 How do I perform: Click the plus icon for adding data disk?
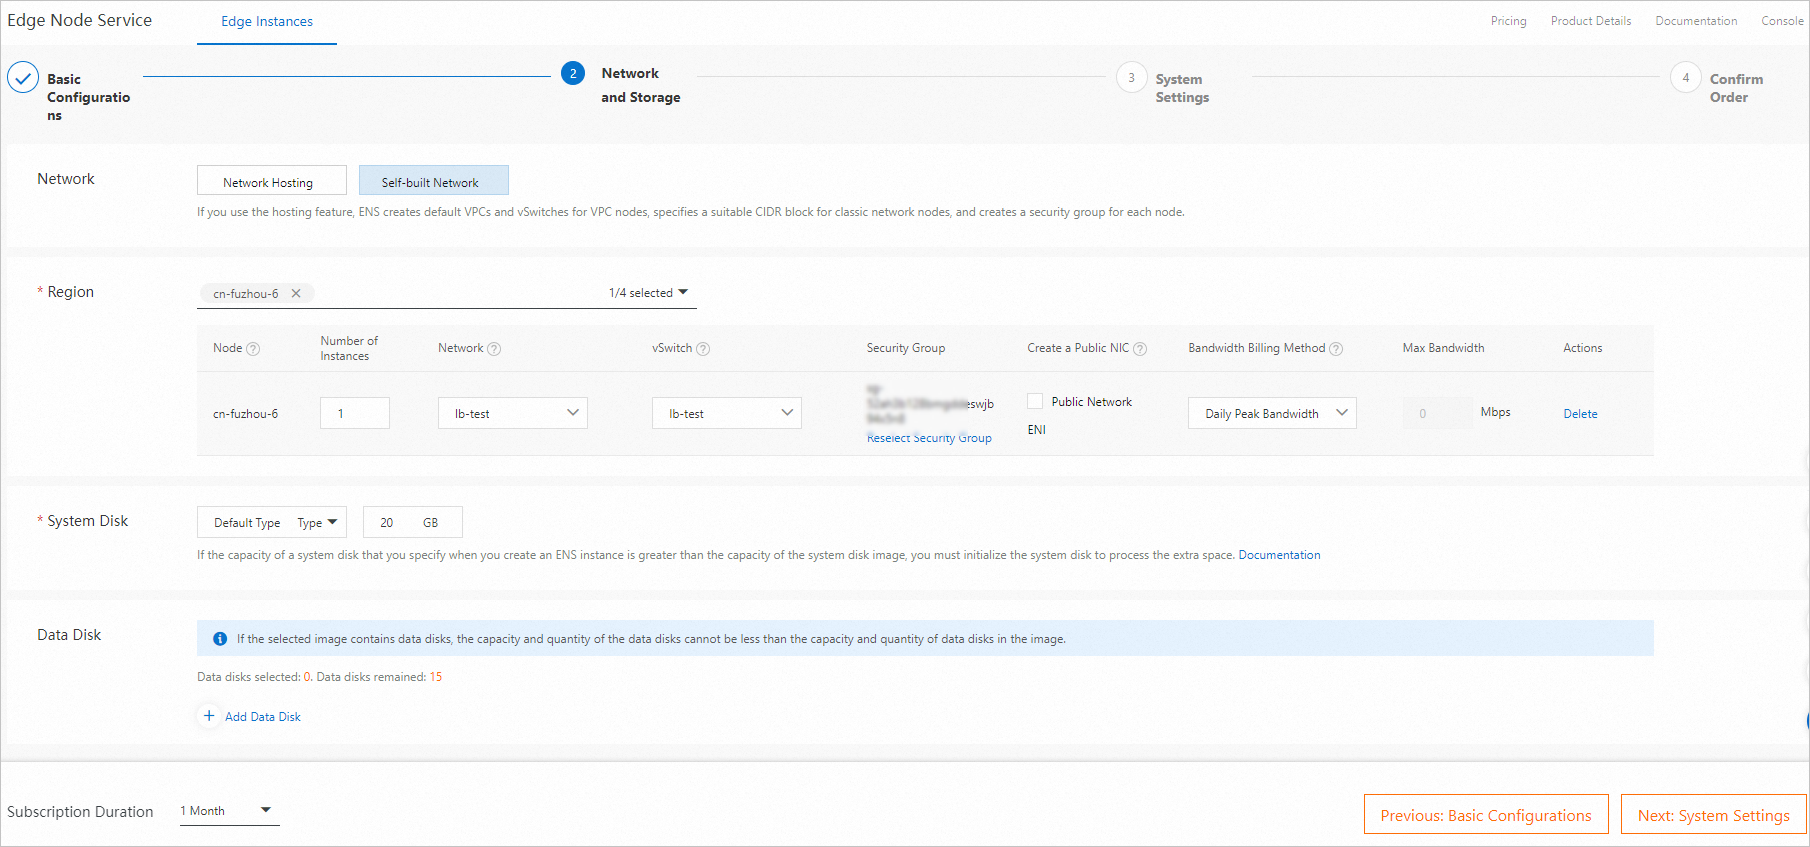pos(209,716)
